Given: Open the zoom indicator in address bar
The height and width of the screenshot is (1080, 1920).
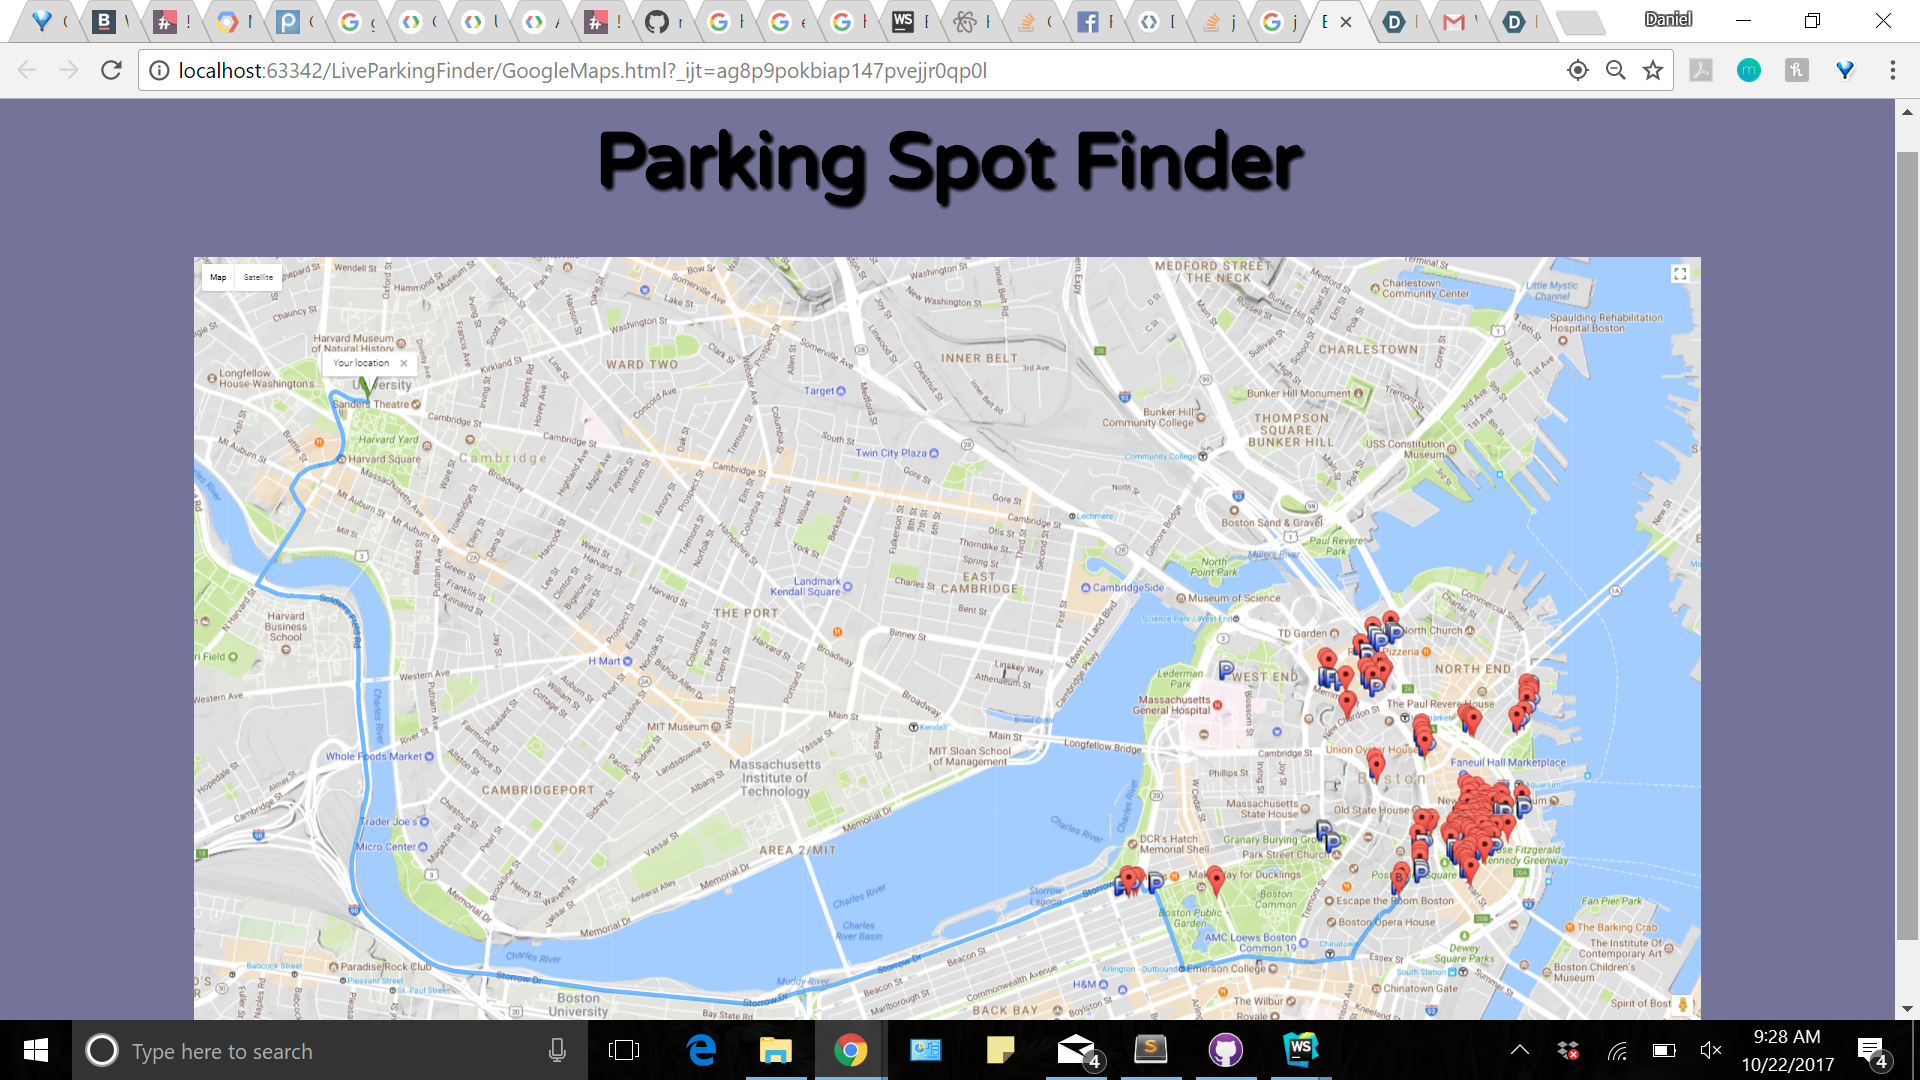Looking at the screenshot, I should (x=1615, y=70).
